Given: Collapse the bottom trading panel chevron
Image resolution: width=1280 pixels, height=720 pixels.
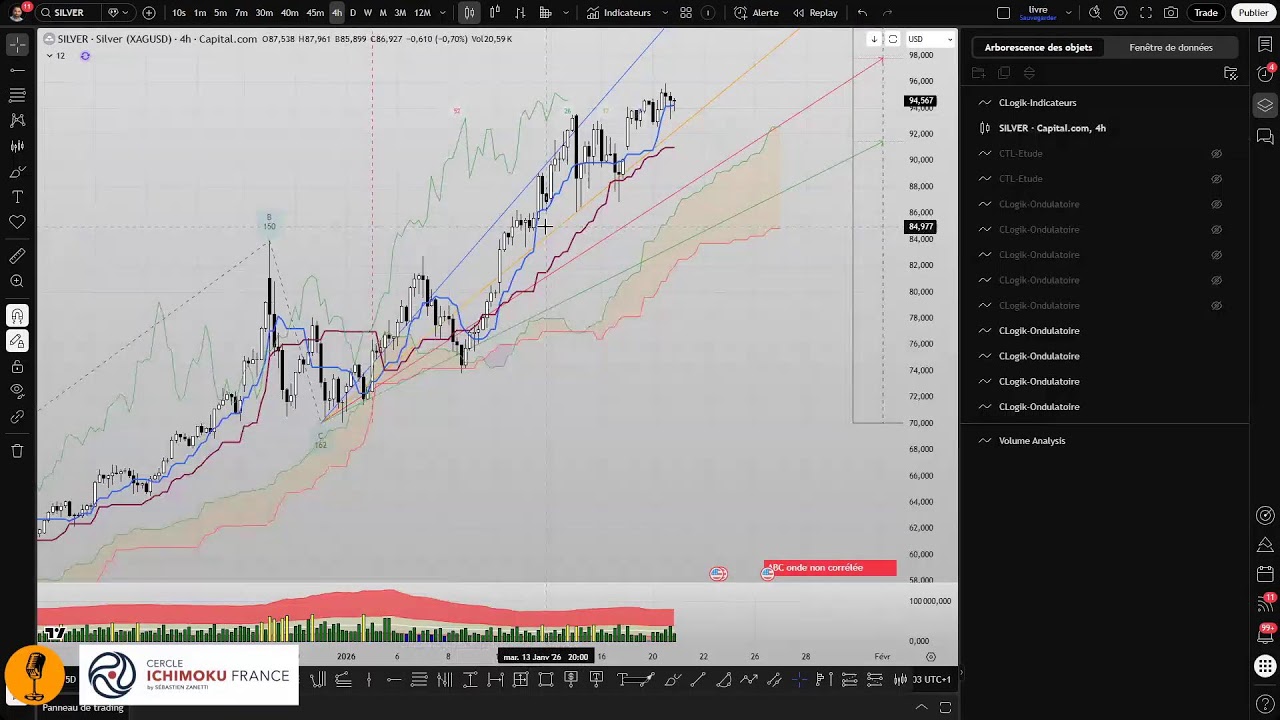Looking at the screenshot, I should 921,707.
